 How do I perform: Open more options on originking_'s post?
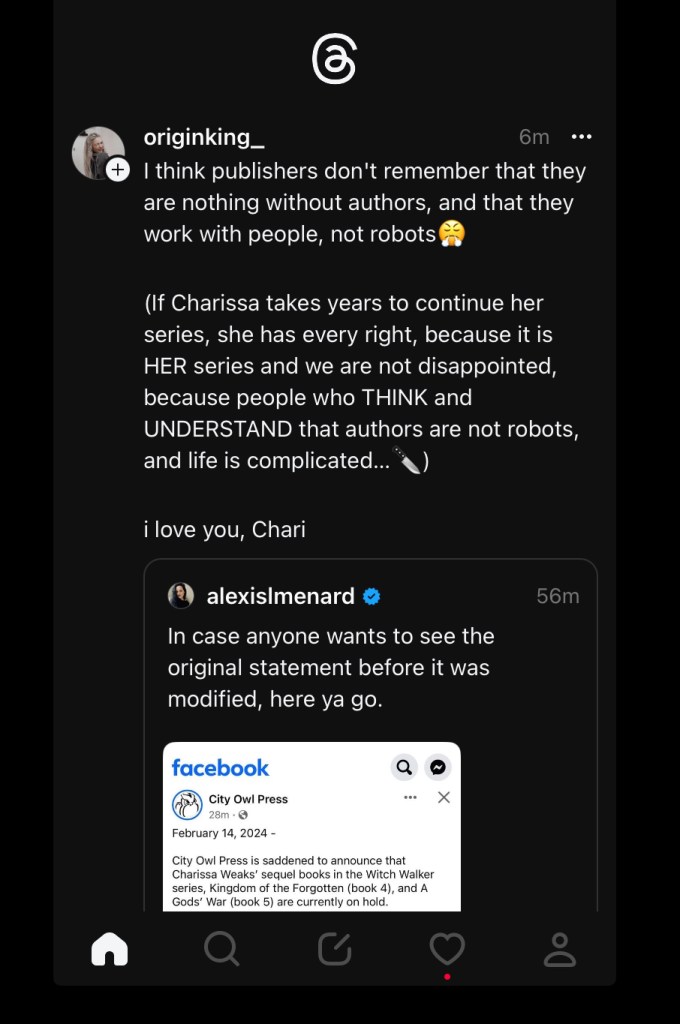click(x=582, y=137)
